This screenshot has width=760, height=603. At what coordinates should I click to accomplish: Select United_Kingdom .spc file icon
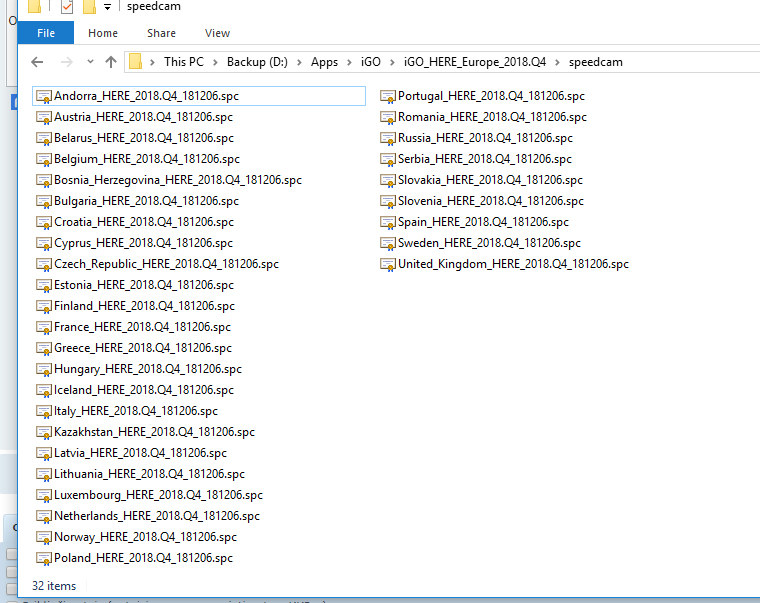coord(388,265)
